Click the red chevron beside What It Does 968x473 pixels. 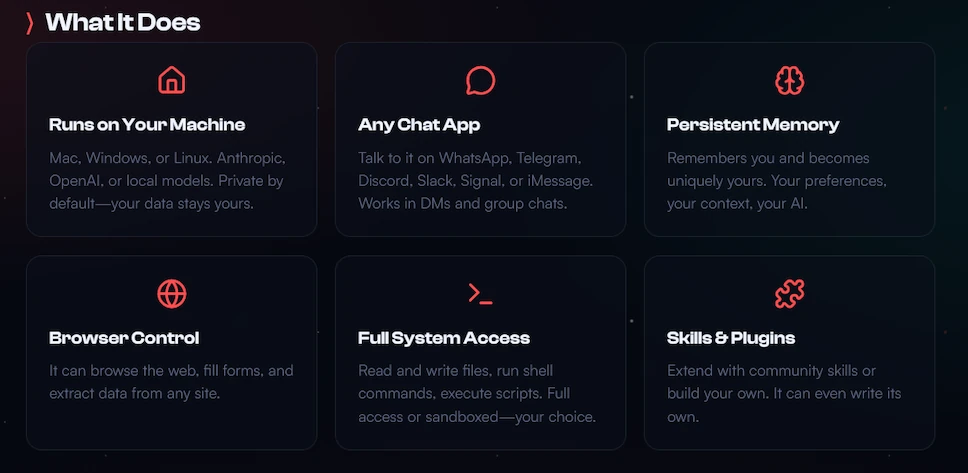tap(30, 22)
